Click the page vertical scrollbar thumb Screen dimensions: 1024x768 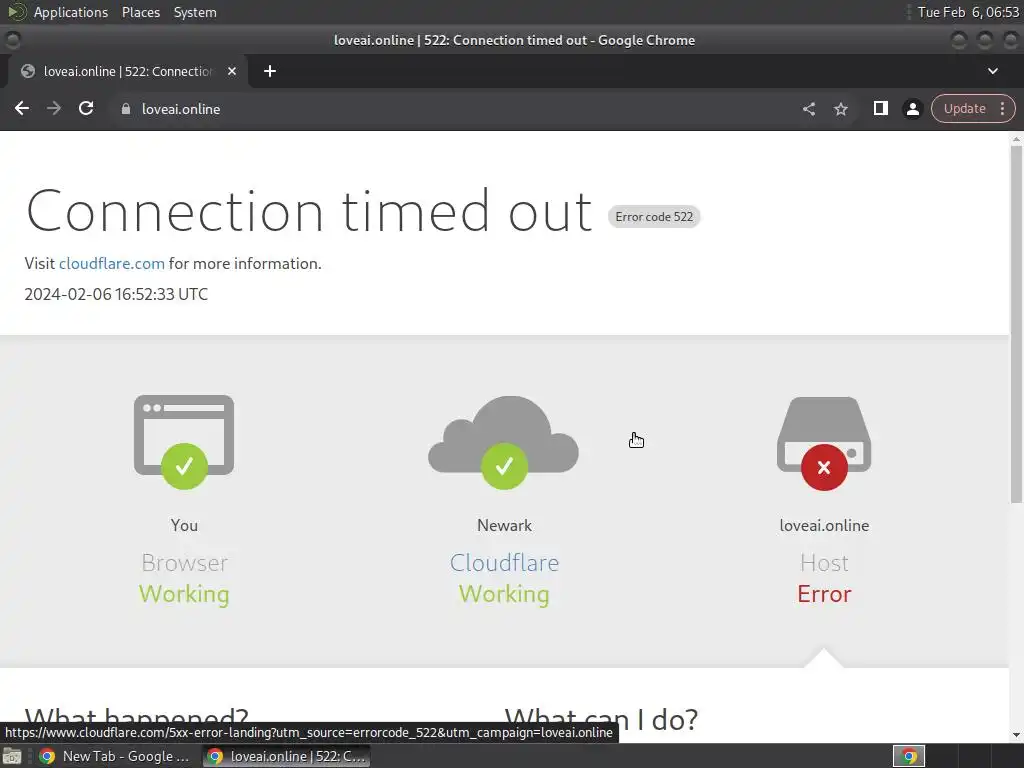(1016, 324)
